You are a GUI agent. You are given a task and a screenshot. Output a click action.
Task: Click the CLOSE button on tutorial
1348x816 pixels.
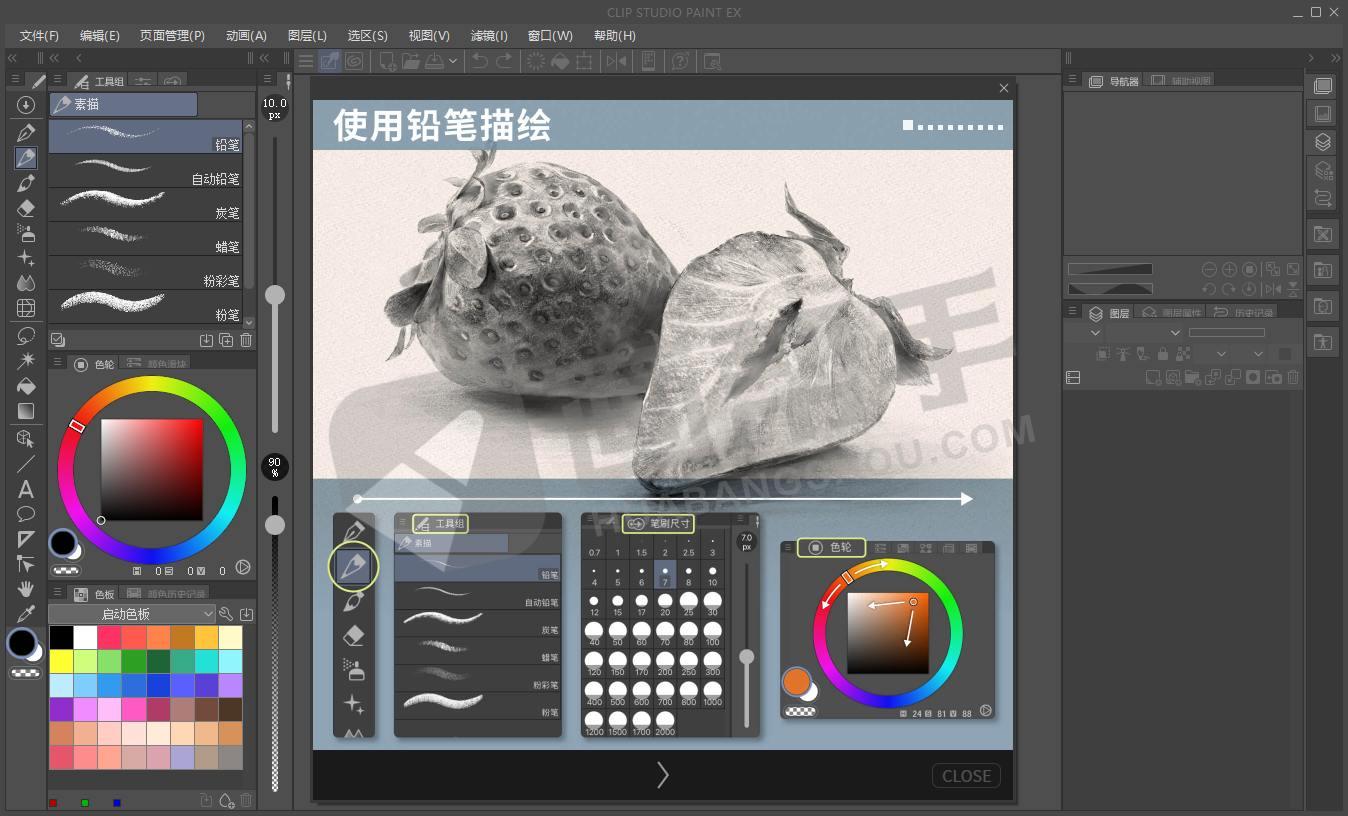click(966, 776)
